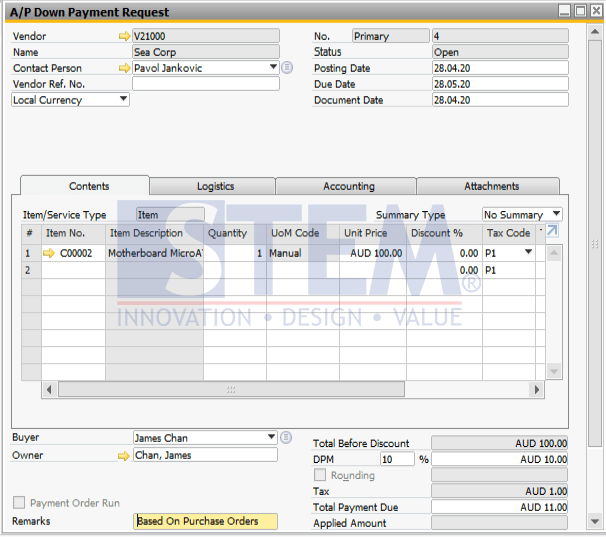Minimize the A/P Down Payment Request window

coord(565,10)
